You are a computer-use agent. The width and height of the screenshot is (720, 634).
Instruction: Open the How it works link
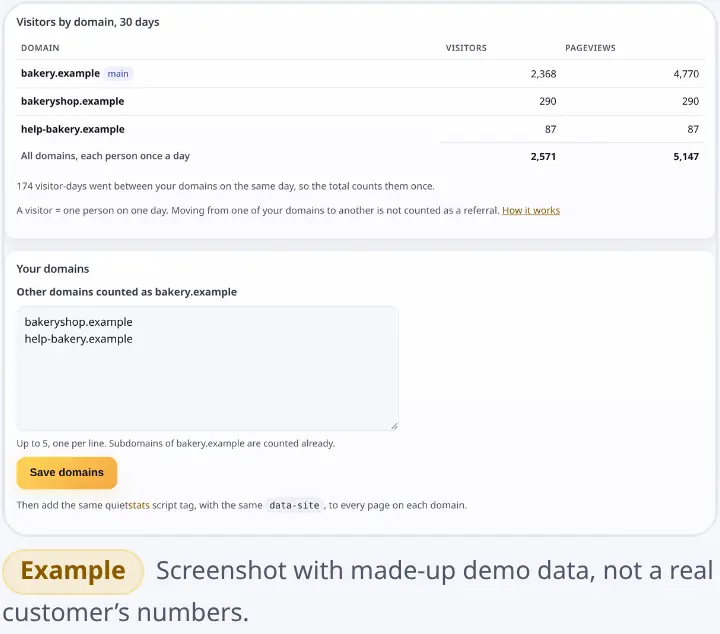pos(531,210)
